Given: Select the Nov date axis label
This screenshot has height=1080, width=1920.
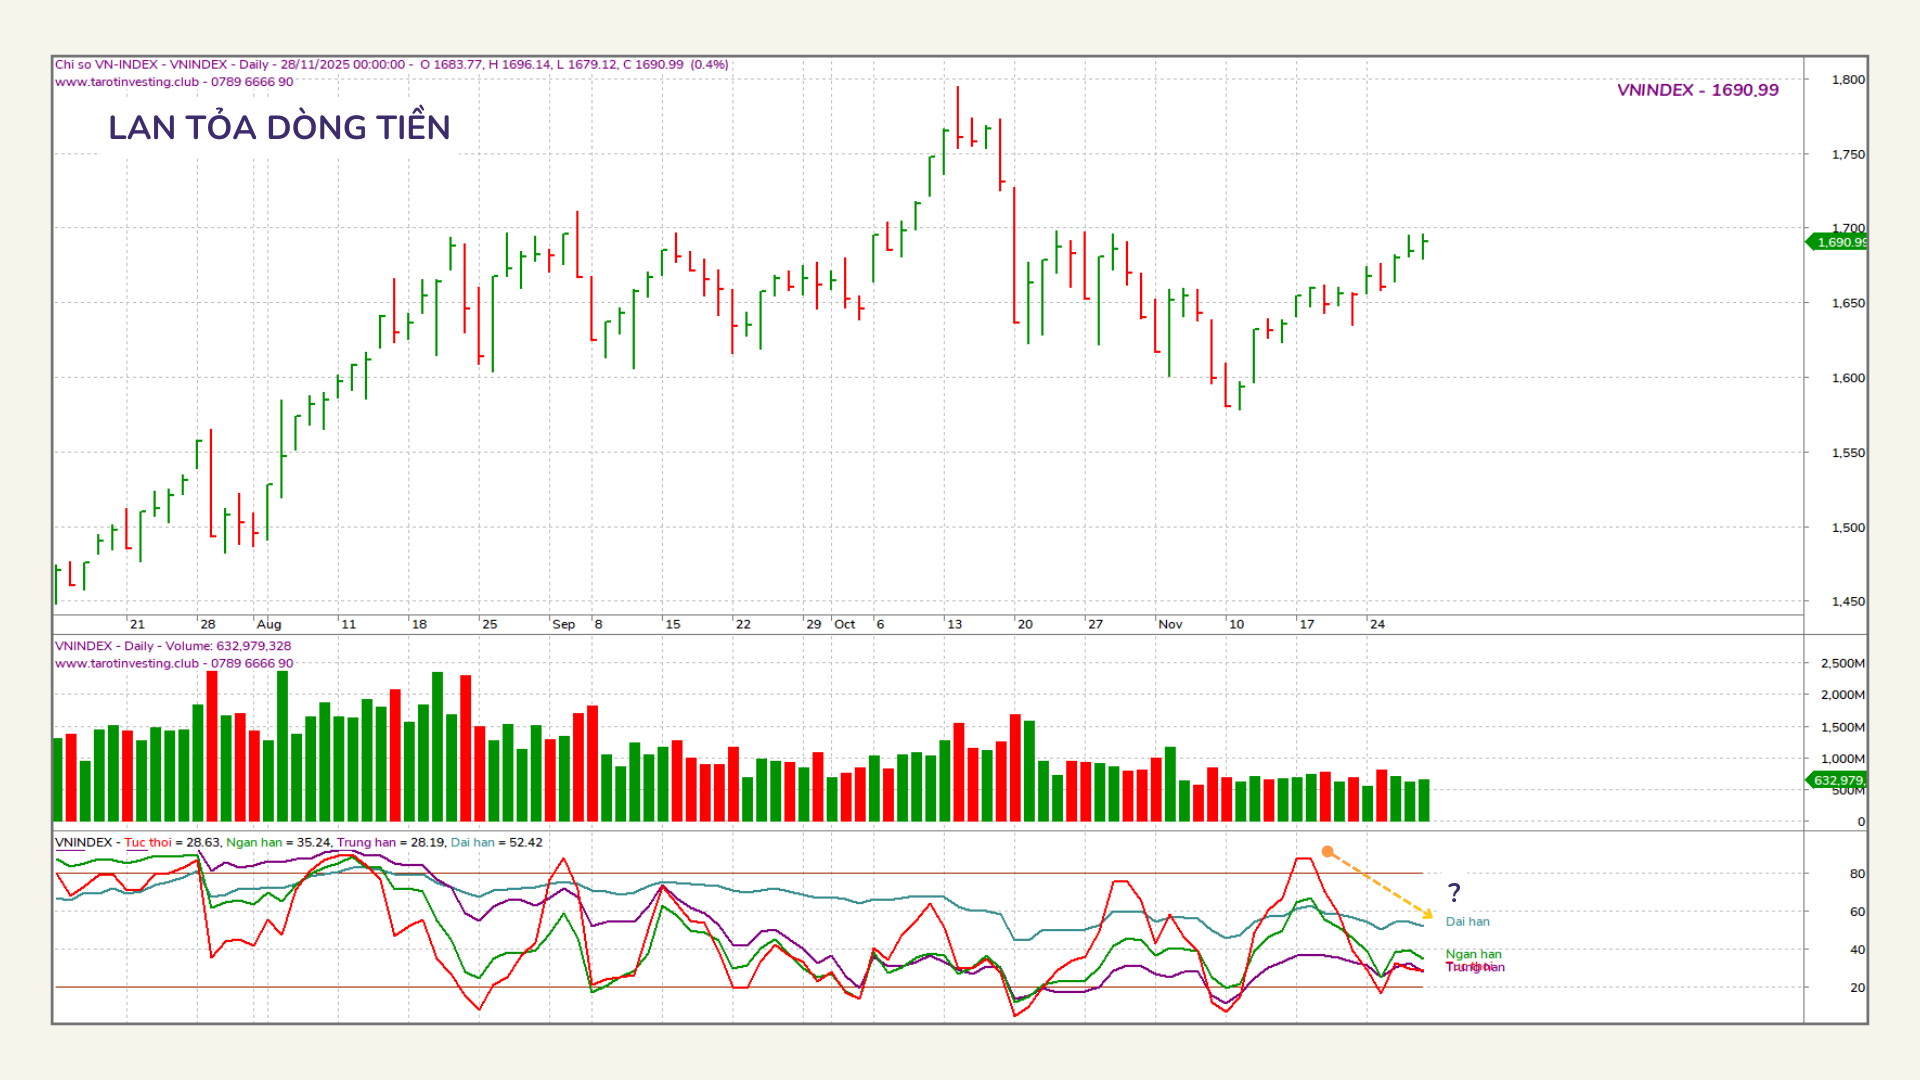Looking at the screenshot, I should [1170, 624].
